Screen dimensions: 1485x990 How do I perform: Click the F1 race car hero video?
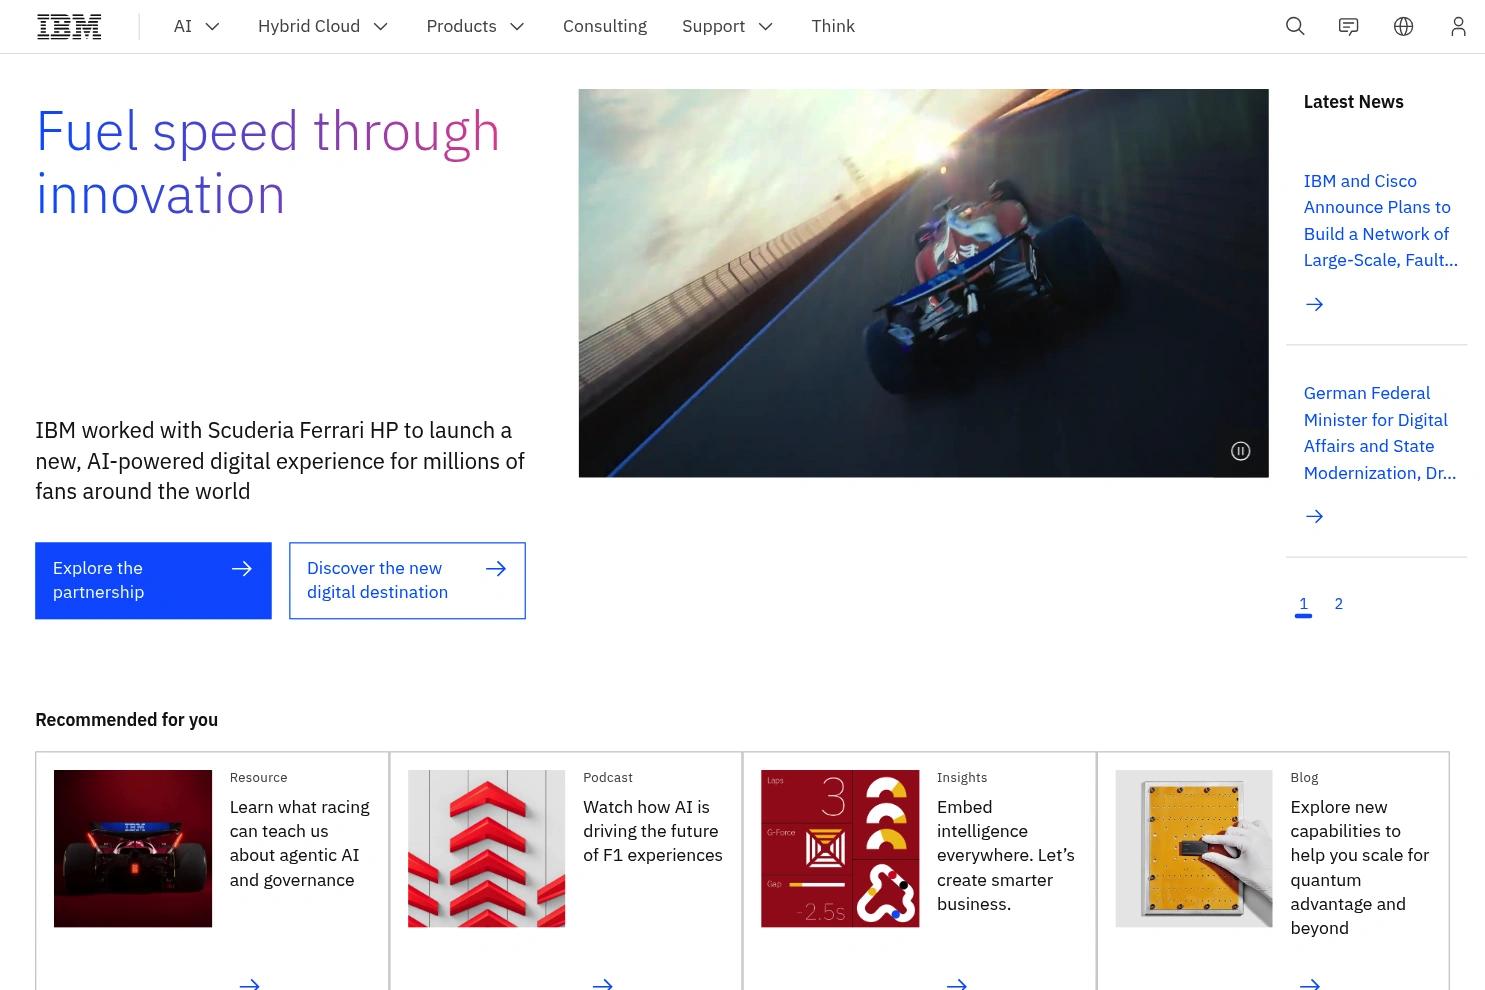pyautogui.click(x=923, y=283)
